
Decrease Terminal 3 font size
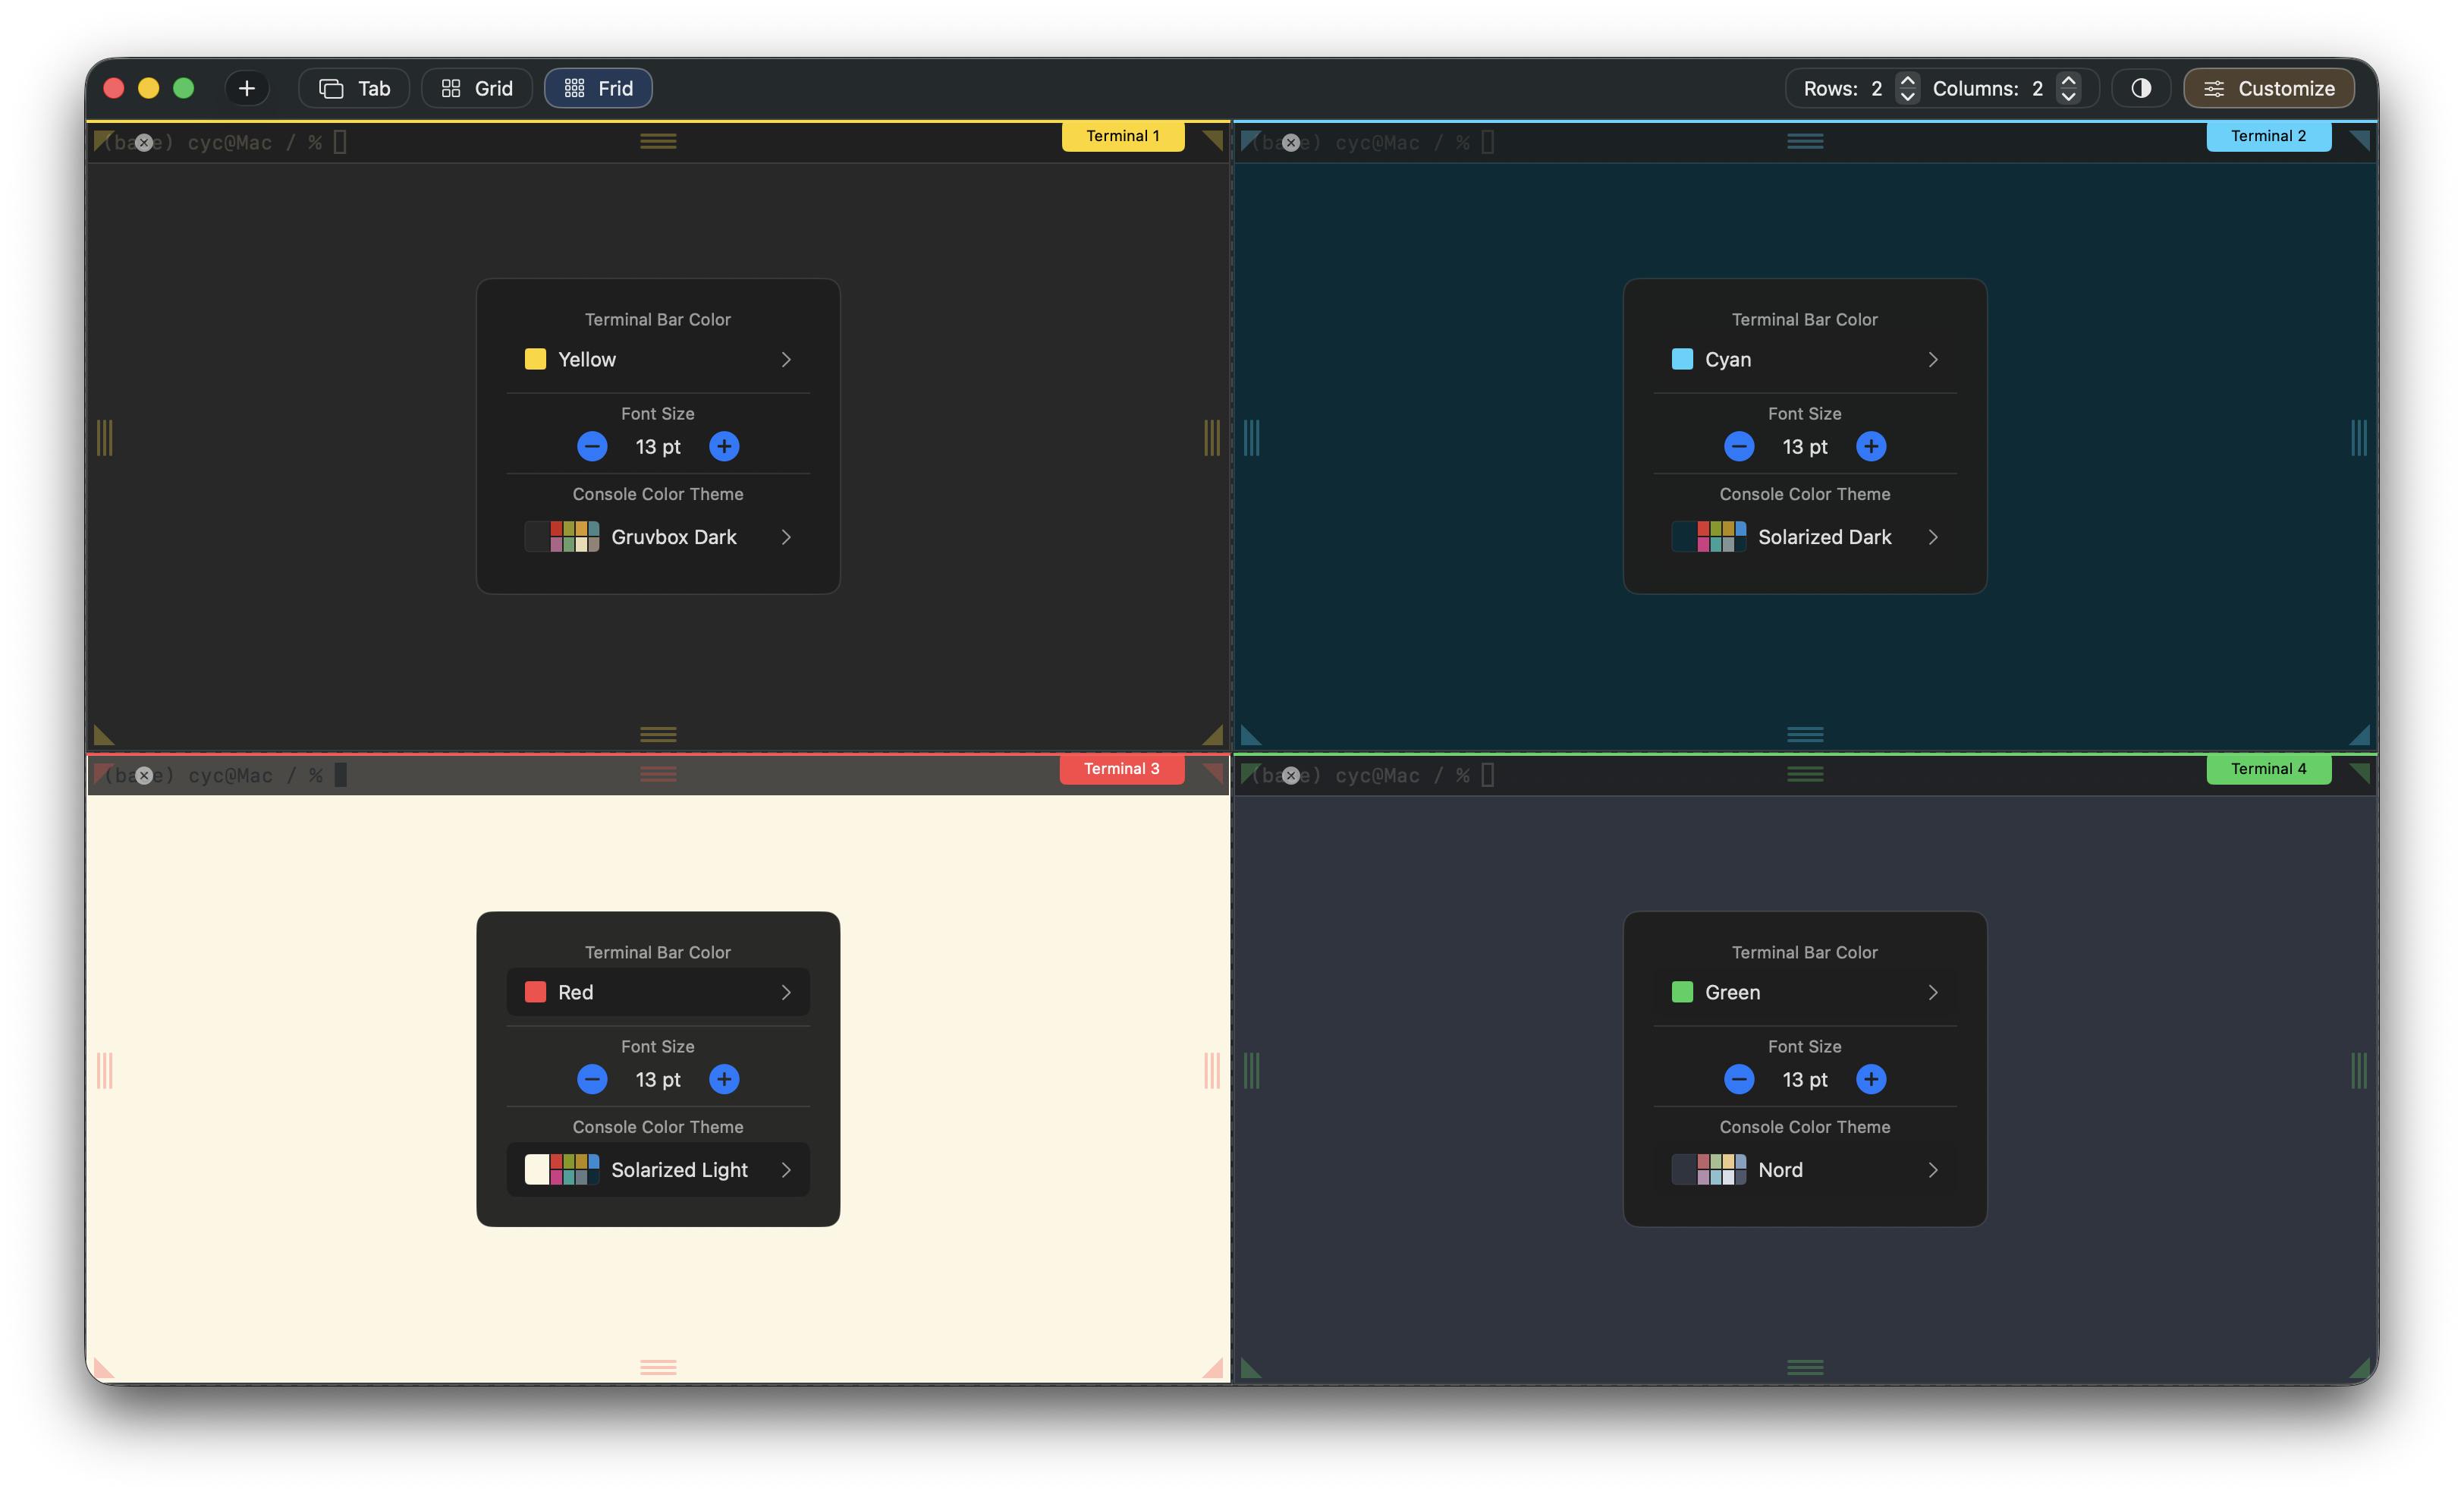point(592,1079)
